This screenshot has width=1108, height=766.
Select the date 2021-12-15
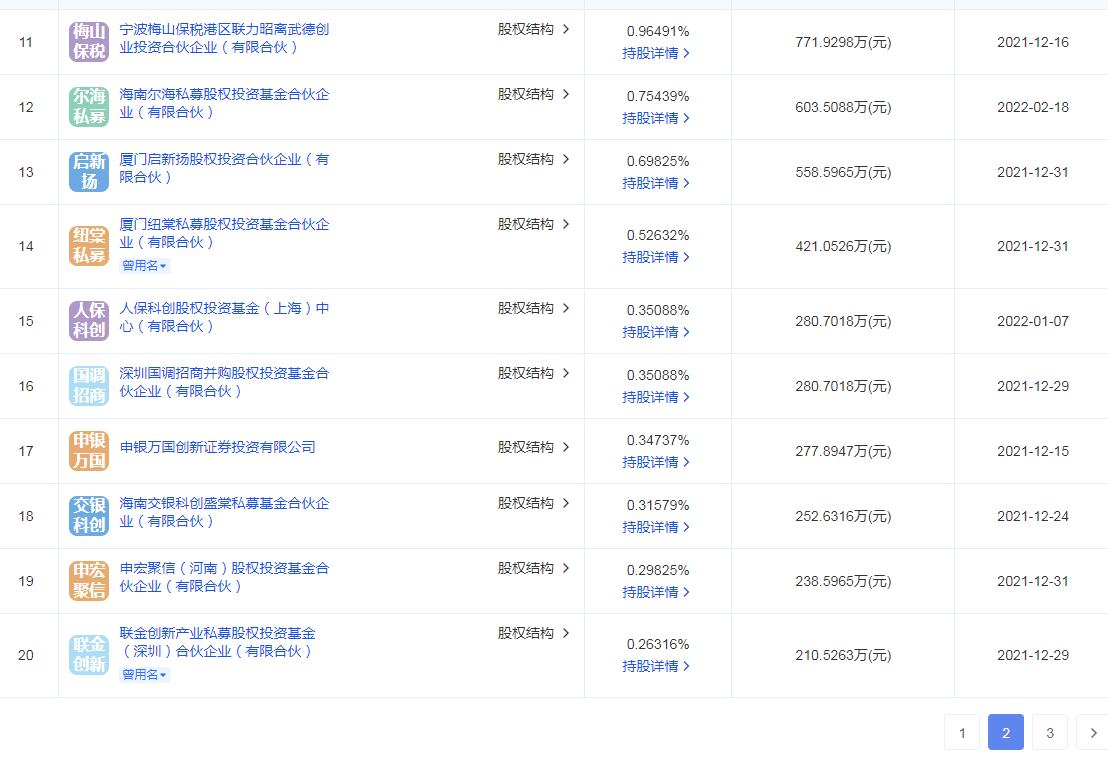click(1032, 452)
